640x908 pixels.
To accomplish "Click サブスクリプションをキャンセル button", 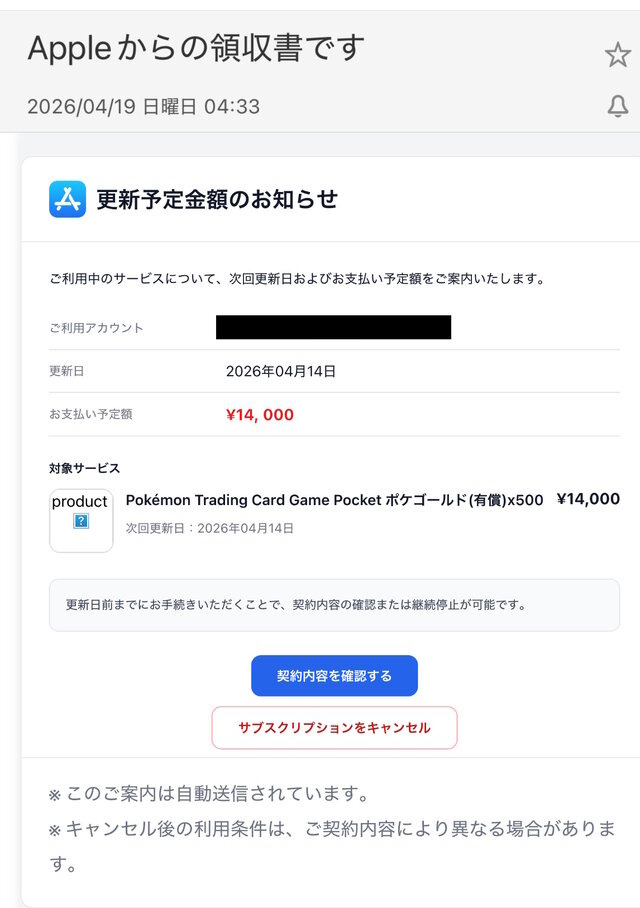I will point(334,728).
